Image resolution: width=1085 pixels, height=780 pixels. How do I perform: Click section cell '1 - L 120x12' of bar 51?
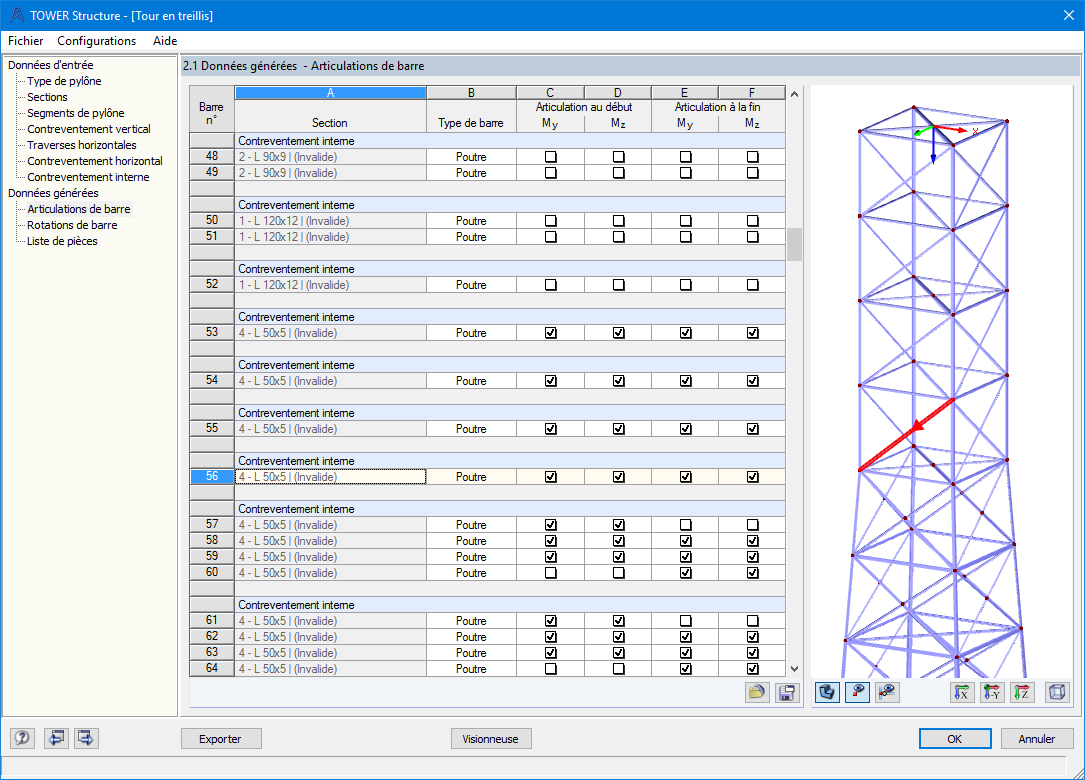coord(330,237)
